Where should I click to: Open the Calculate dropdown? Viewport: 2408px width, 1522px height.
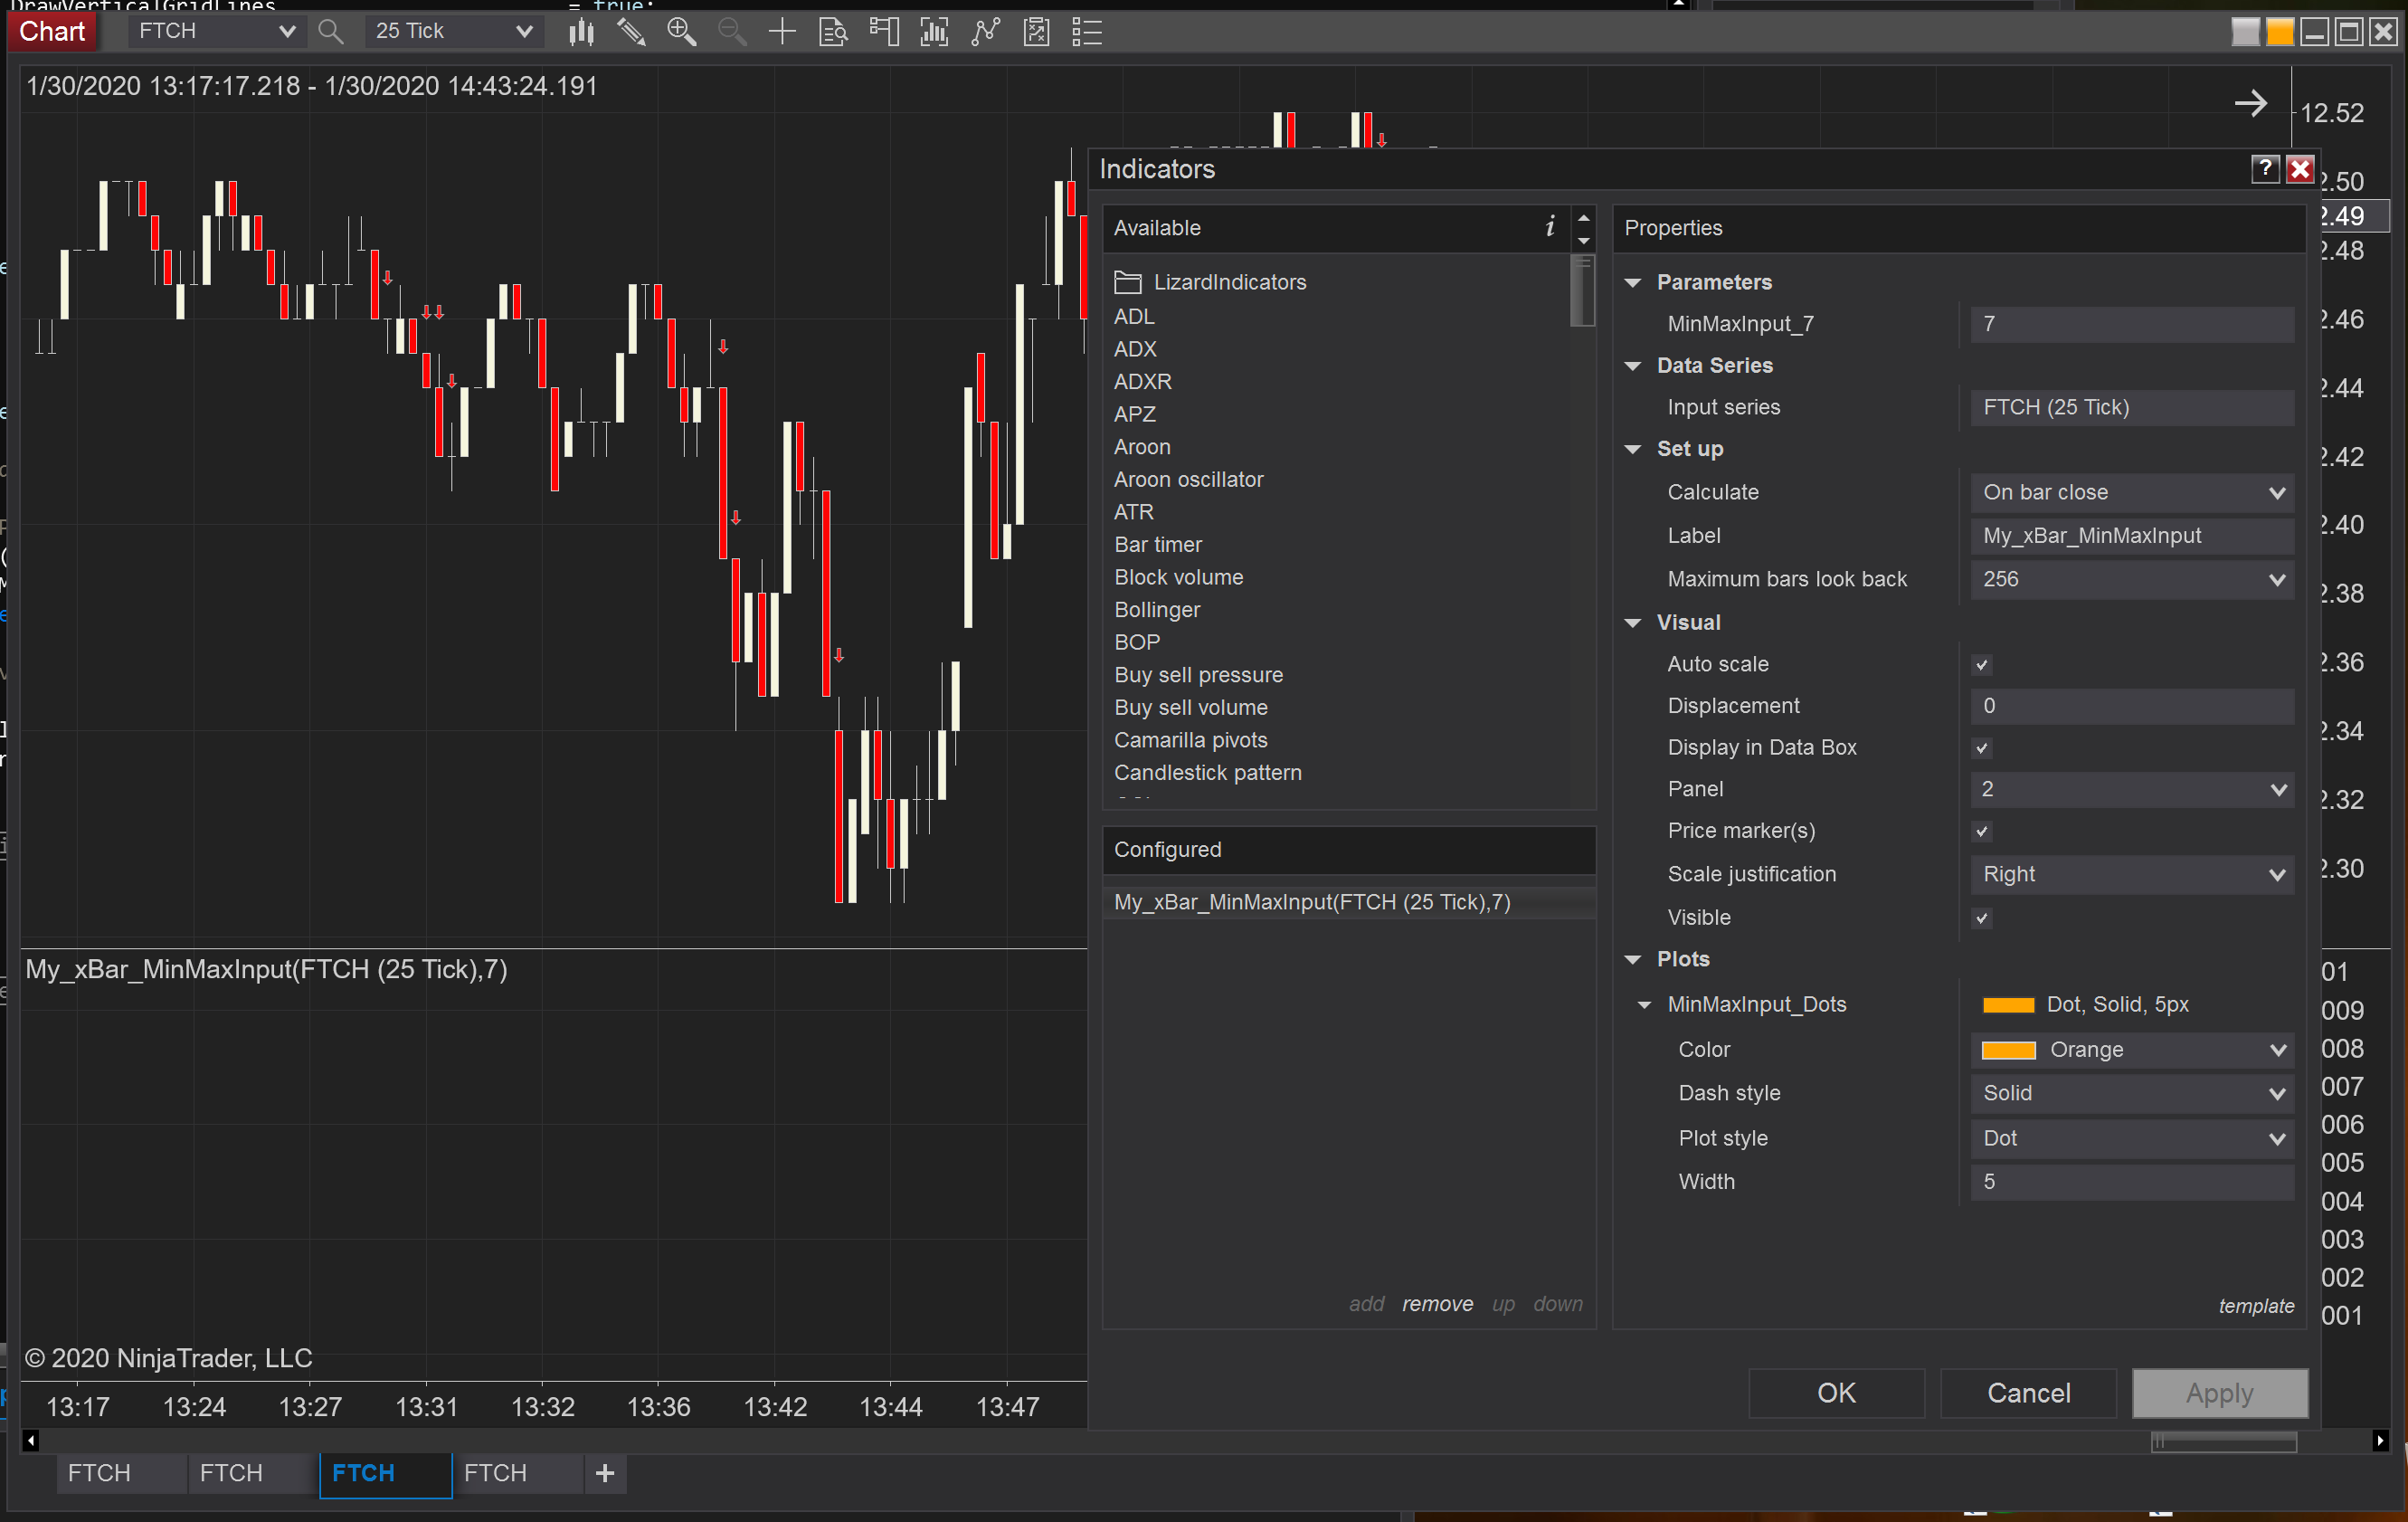tap(2131, 492)
